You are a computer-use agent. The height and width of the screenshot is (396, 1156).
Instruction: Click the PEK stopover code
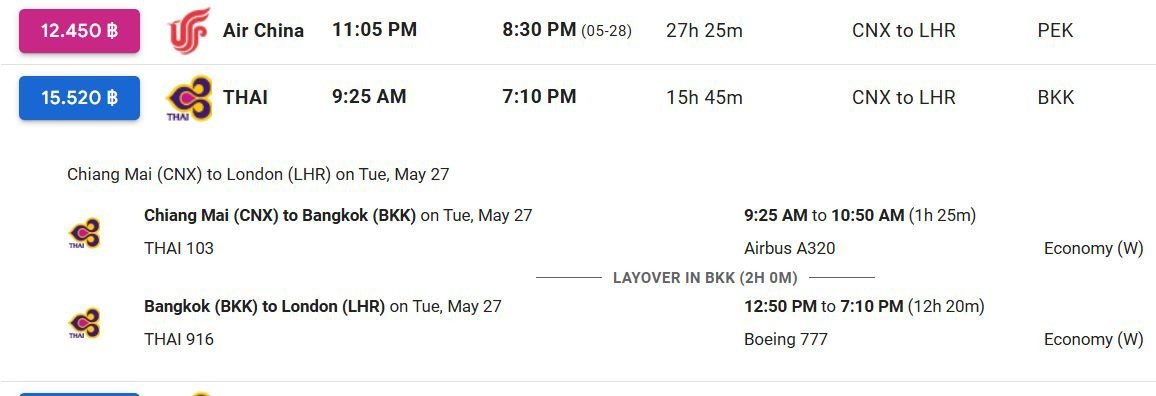click(x=1056, y=31)
